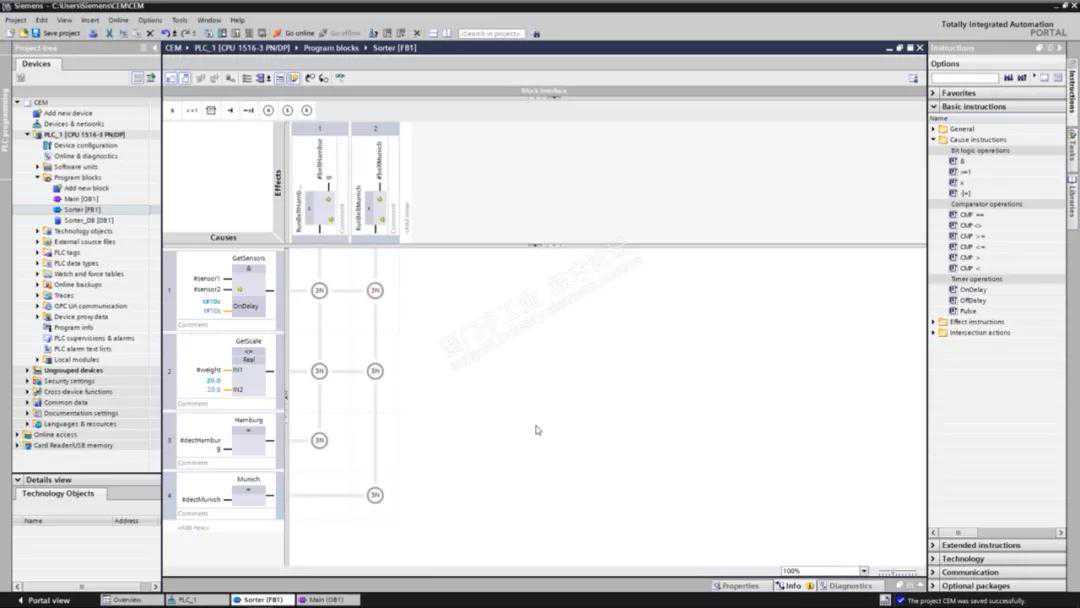Click the Cut scissors icon in toolbar
Screen dimensions: 1080x608
109,33
